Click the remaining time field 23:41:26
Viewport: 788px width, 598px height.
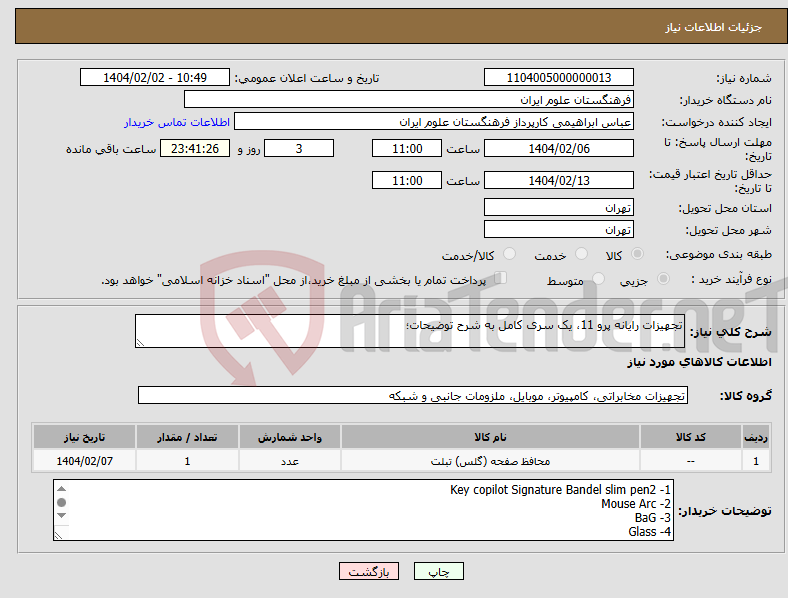(195, 148)
